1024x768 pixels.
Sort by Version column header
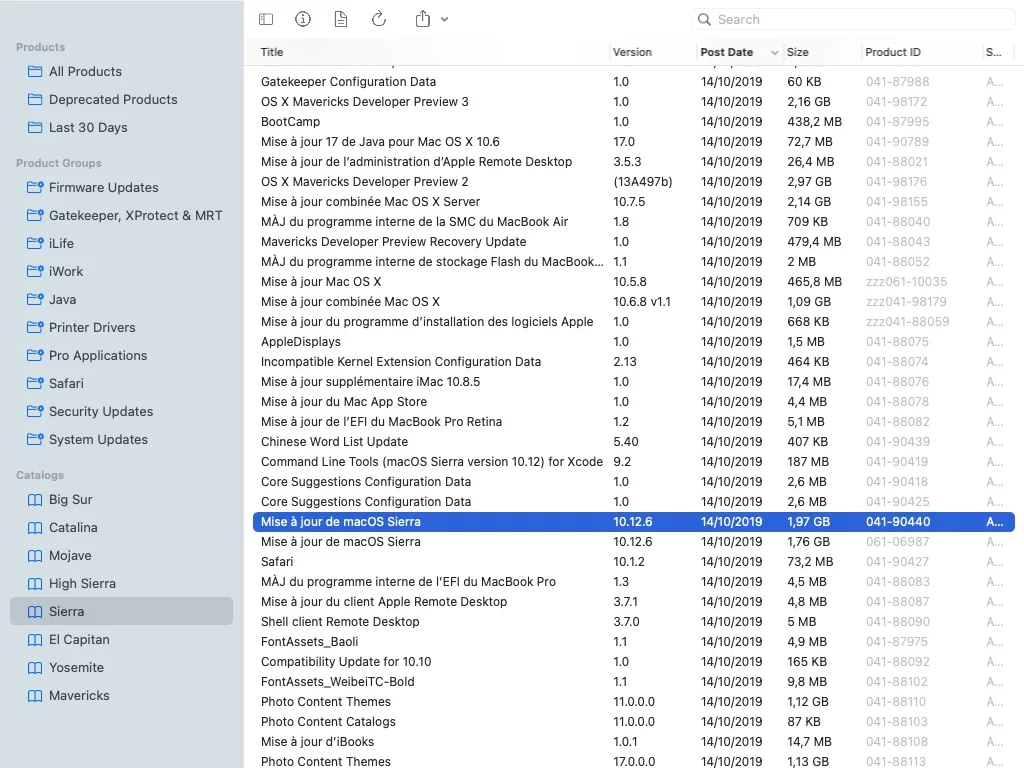(x=632, y=52)
